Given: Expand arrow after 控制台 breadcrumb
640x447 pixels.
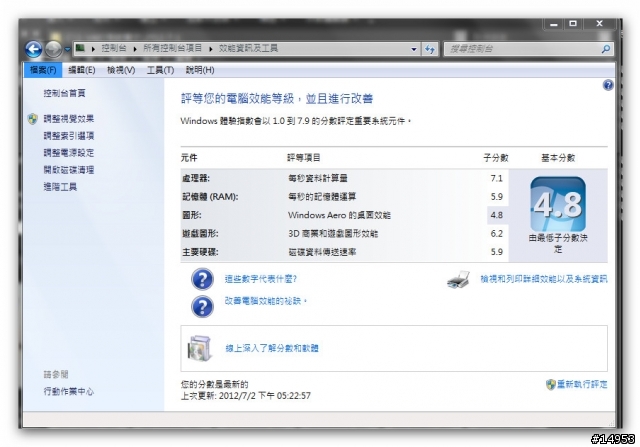Looking at the screenshot, I should (135, 49).
